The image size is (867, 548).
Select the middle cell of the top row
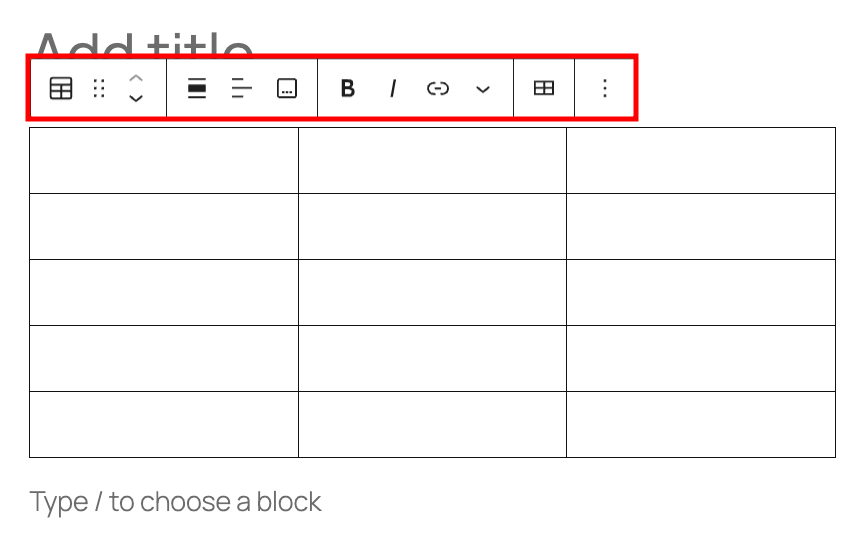click(x=432, y=160)
